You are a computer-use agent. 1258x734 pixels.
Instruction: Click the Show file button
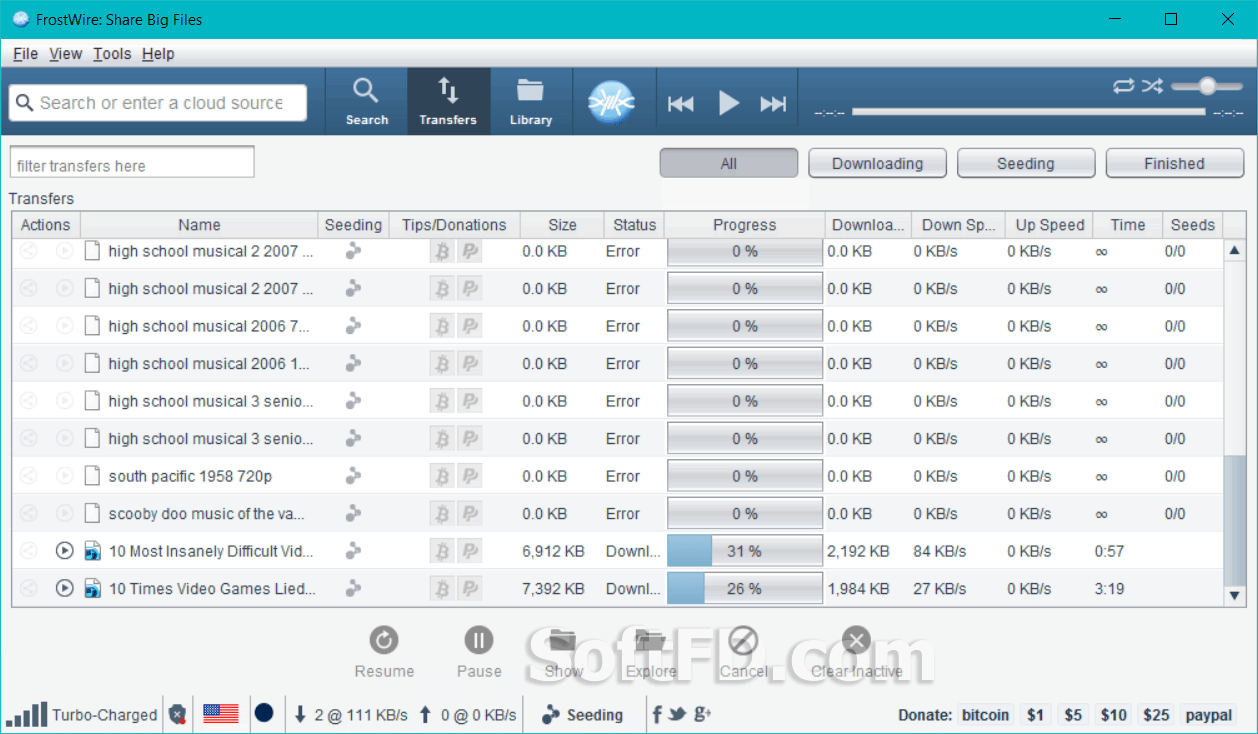click(563, 651)
